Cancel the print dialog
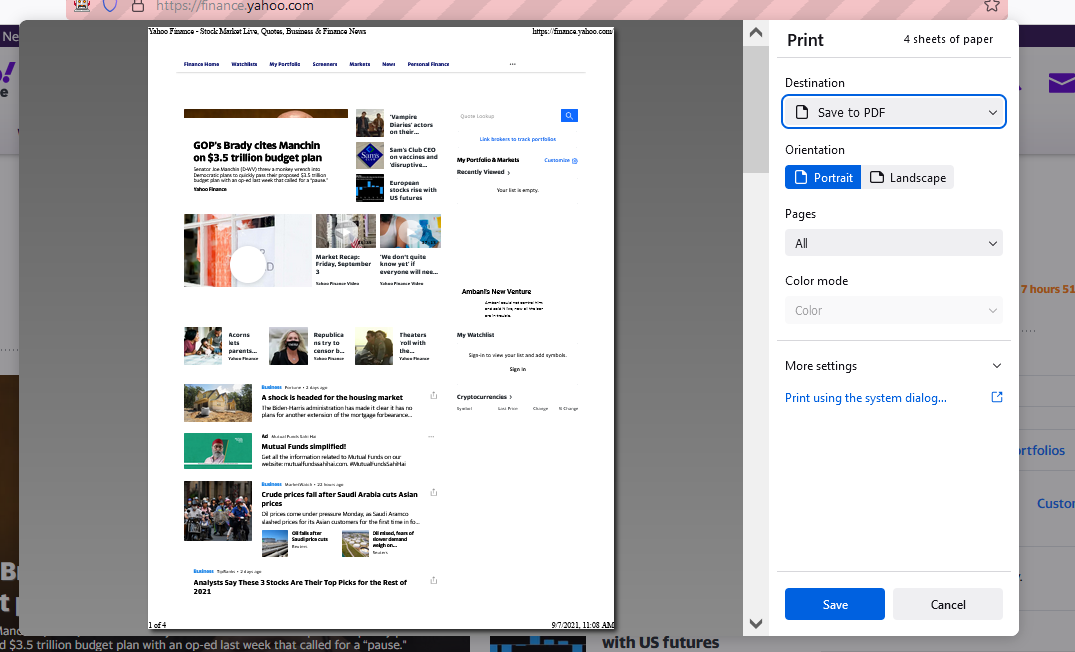 tap(947, 604)
